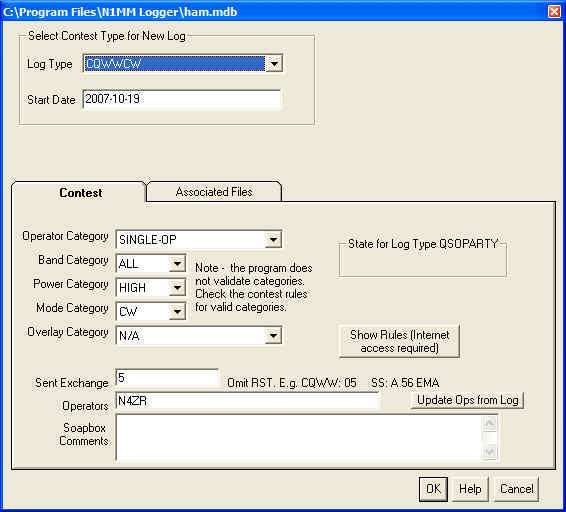Expand the Operator Category dropdown

point(273,239)
